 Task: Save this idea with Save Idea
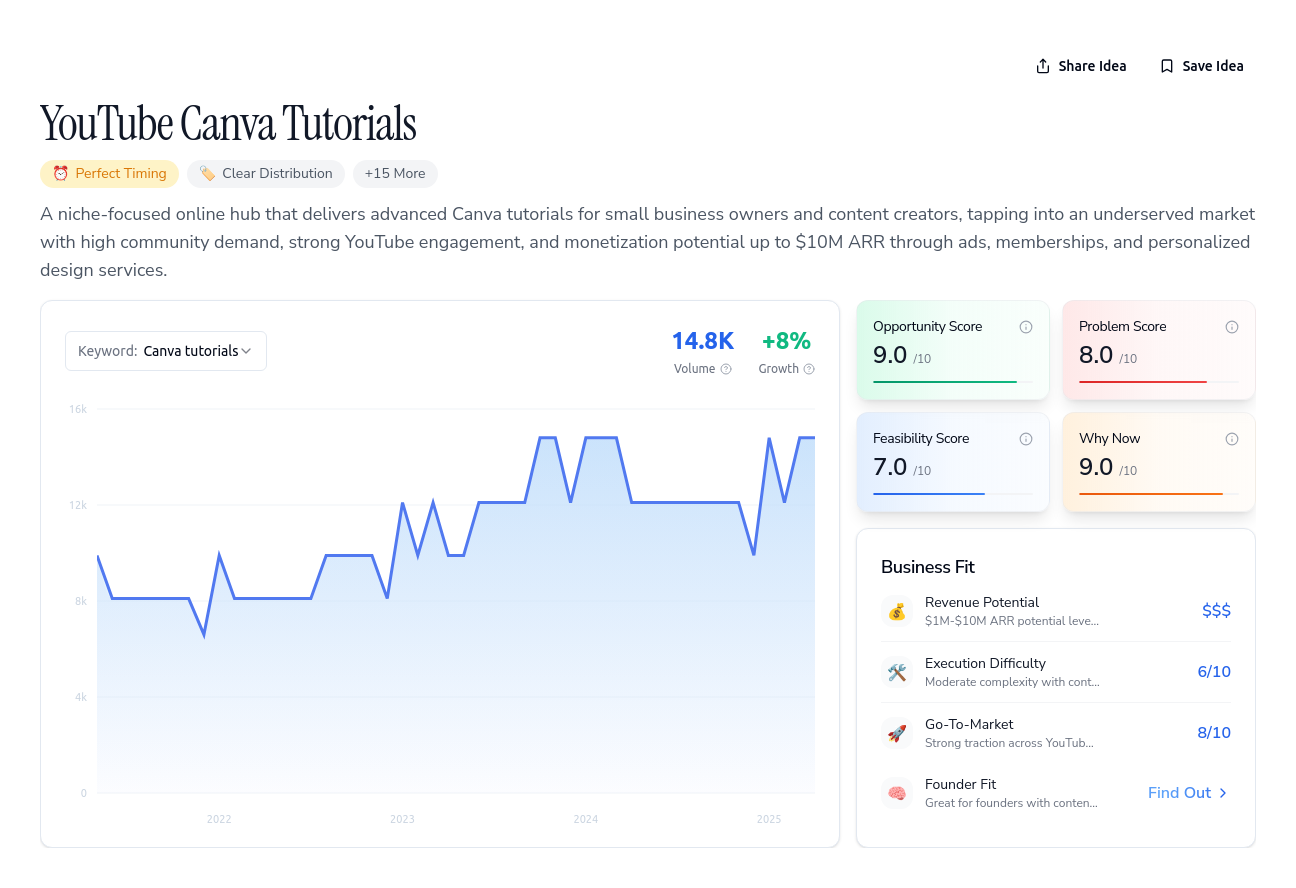coord(1201,66)
